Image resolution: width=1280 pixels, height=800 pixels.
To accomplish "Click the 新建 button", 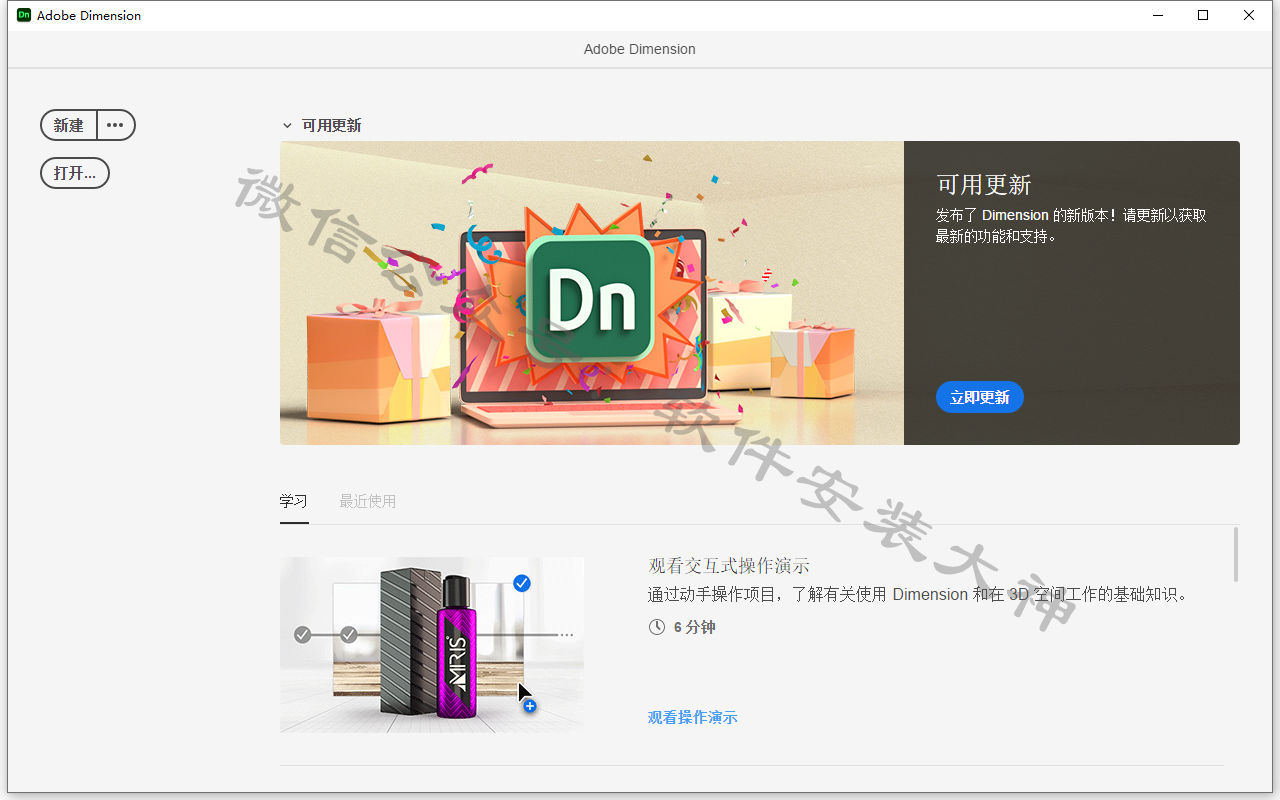I will (x=69, y=125).
